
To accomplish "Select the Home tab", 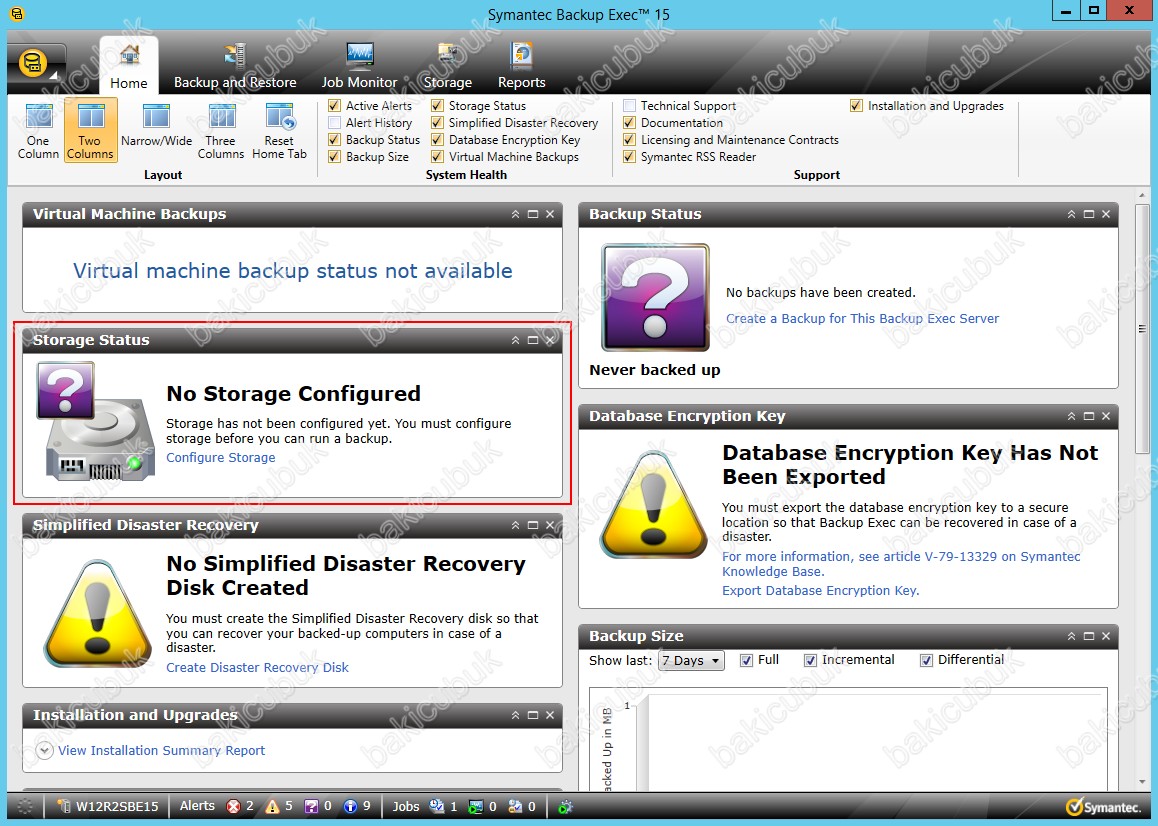I will [x=129, y=65].
